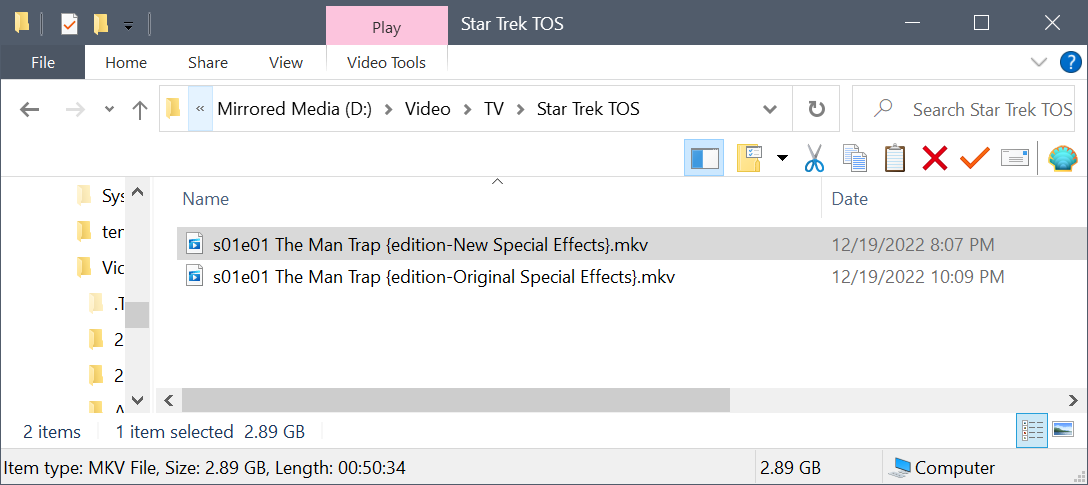Open the Video Tools tab
Image resolution: width=1088 pixels, height=485 pixels.
pyautogui.click(x=386, y=62)
